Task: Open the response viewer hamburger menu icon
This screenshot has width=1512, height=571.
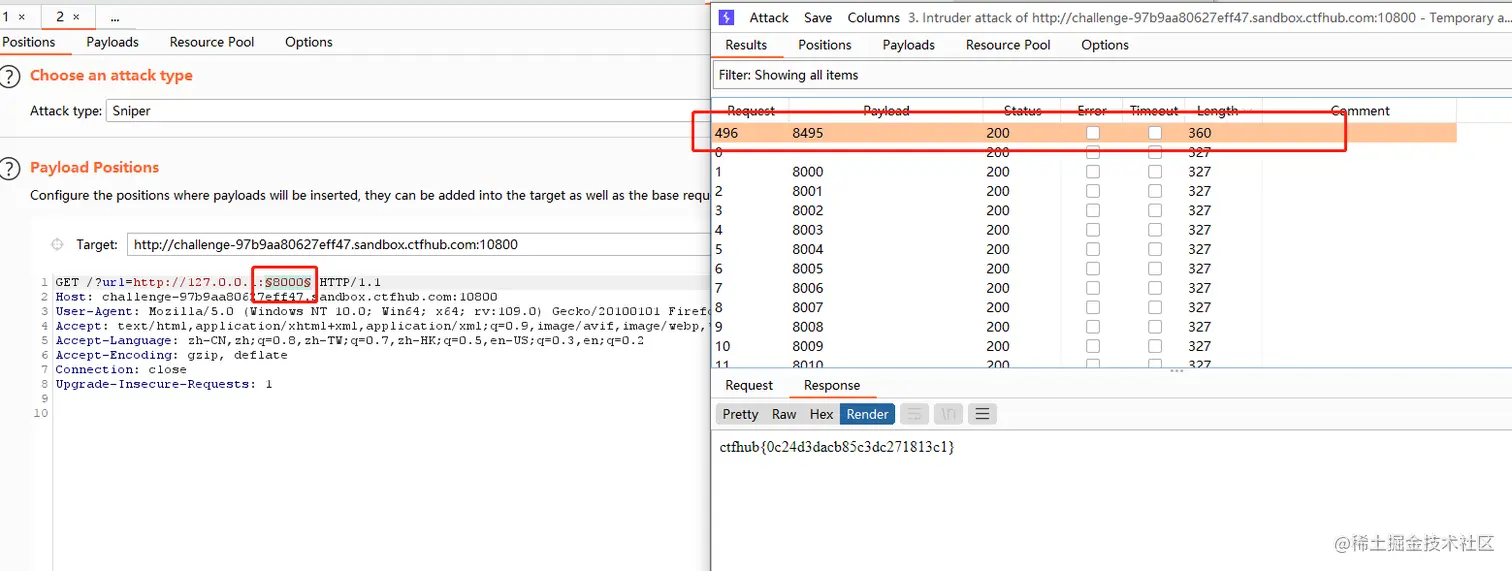Action: 983,414
